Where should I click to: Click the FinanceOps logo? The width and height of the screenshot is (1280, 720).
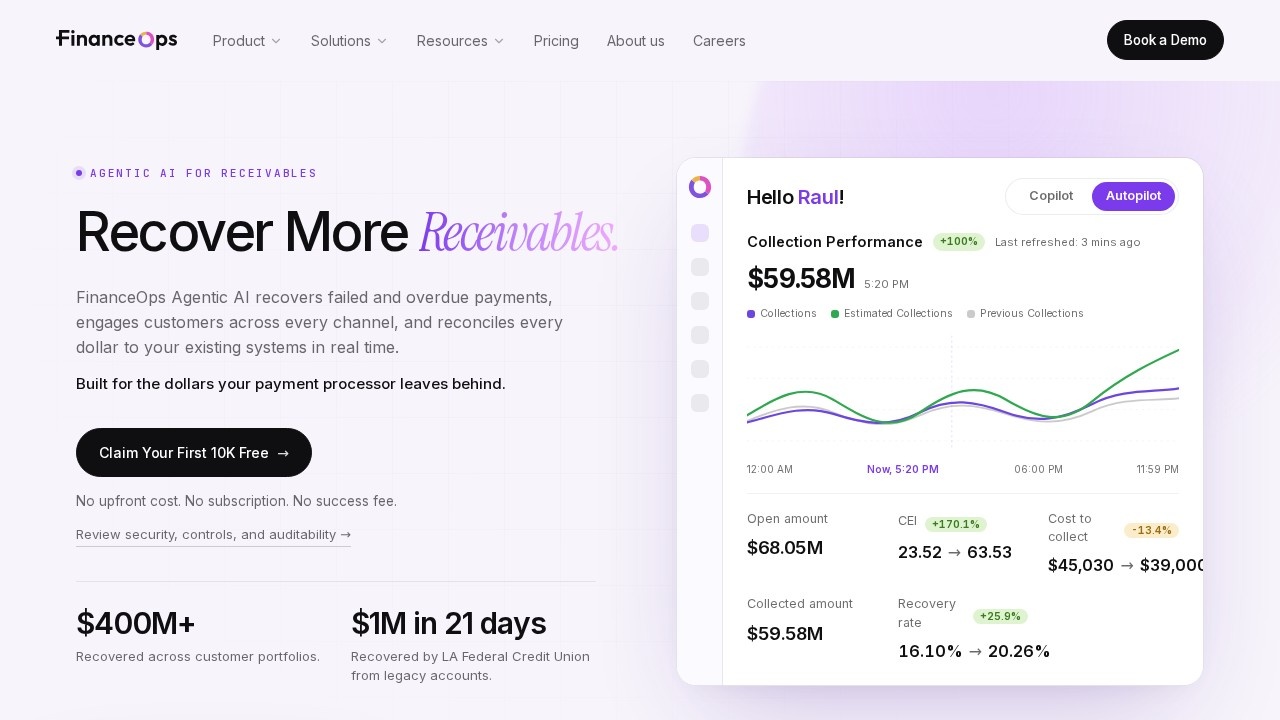click(x=117, y=40)
